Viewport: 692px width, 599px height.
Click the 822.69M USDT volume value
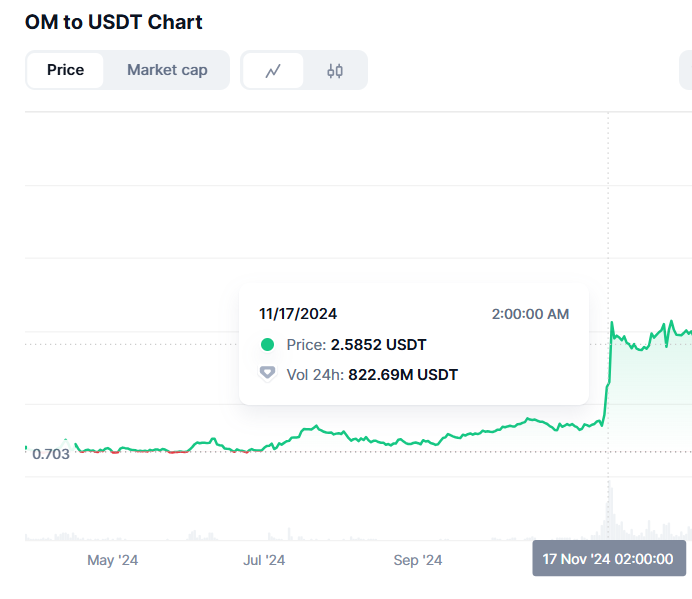(x=403, y=374)
